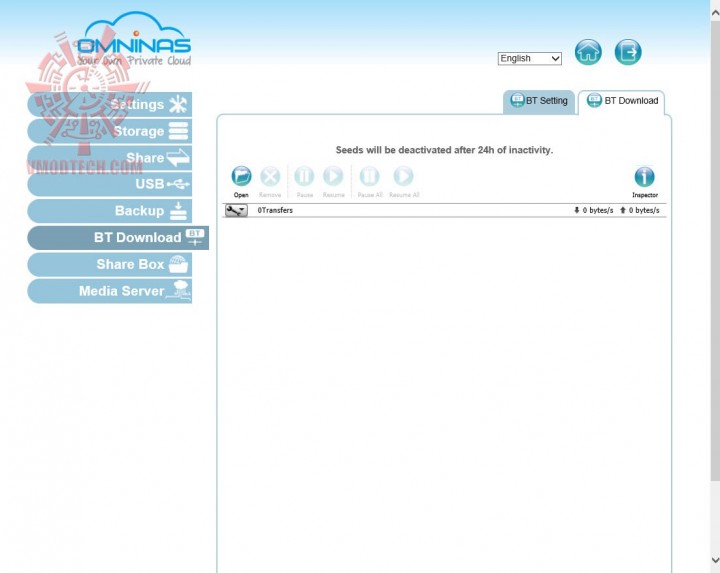Open the Share sidebar menu
The width and height of the screenshot is (720, 573).
tap(110, 158)
